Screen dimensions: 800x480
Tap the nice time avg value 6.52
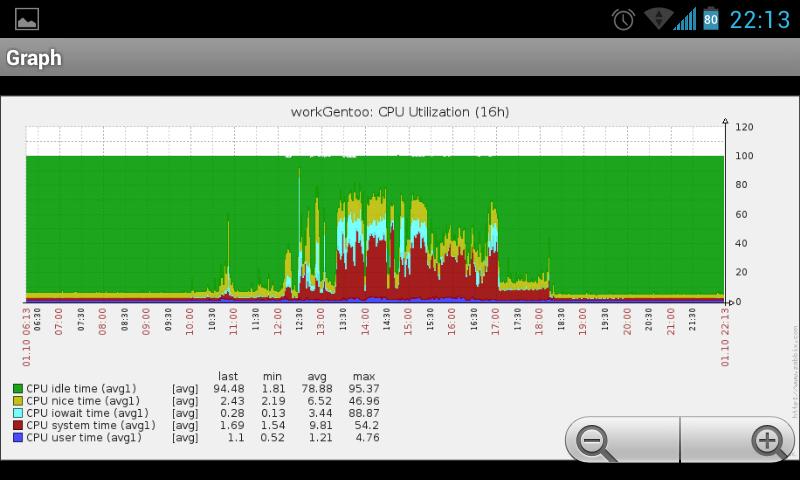pos(319,401)
